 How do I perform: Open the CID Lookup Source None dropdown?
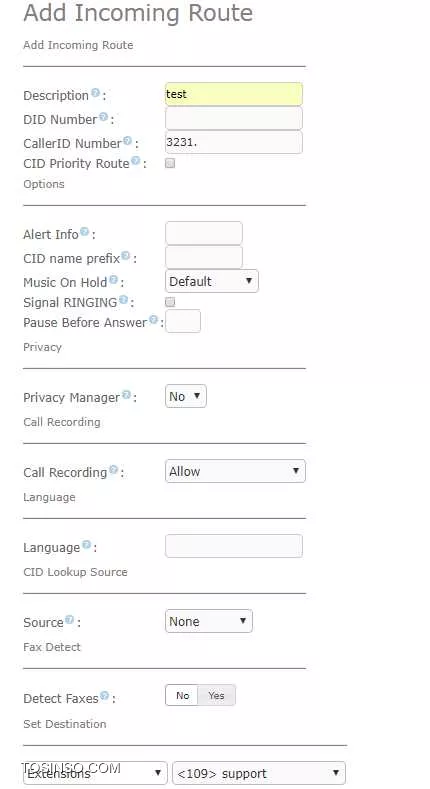pyautogui.click(x=209, y=621)
